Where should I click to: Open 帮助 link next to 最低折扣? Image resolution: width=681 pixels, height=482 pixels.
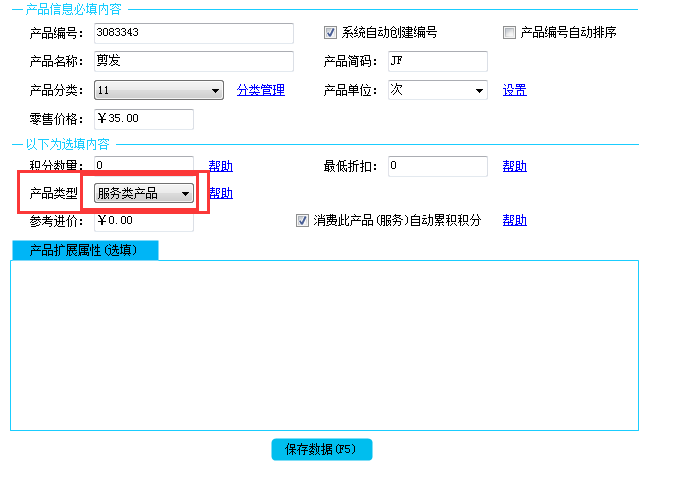[x=514, y=166]
